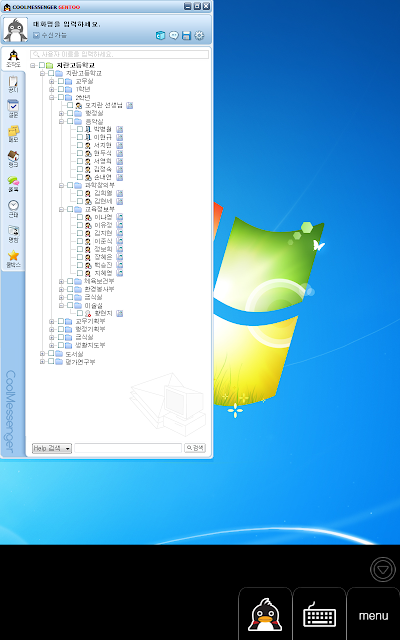Tap the keyboard button in bottom bar
This screenshot has height=640, width=400.
tap(320, 614)
